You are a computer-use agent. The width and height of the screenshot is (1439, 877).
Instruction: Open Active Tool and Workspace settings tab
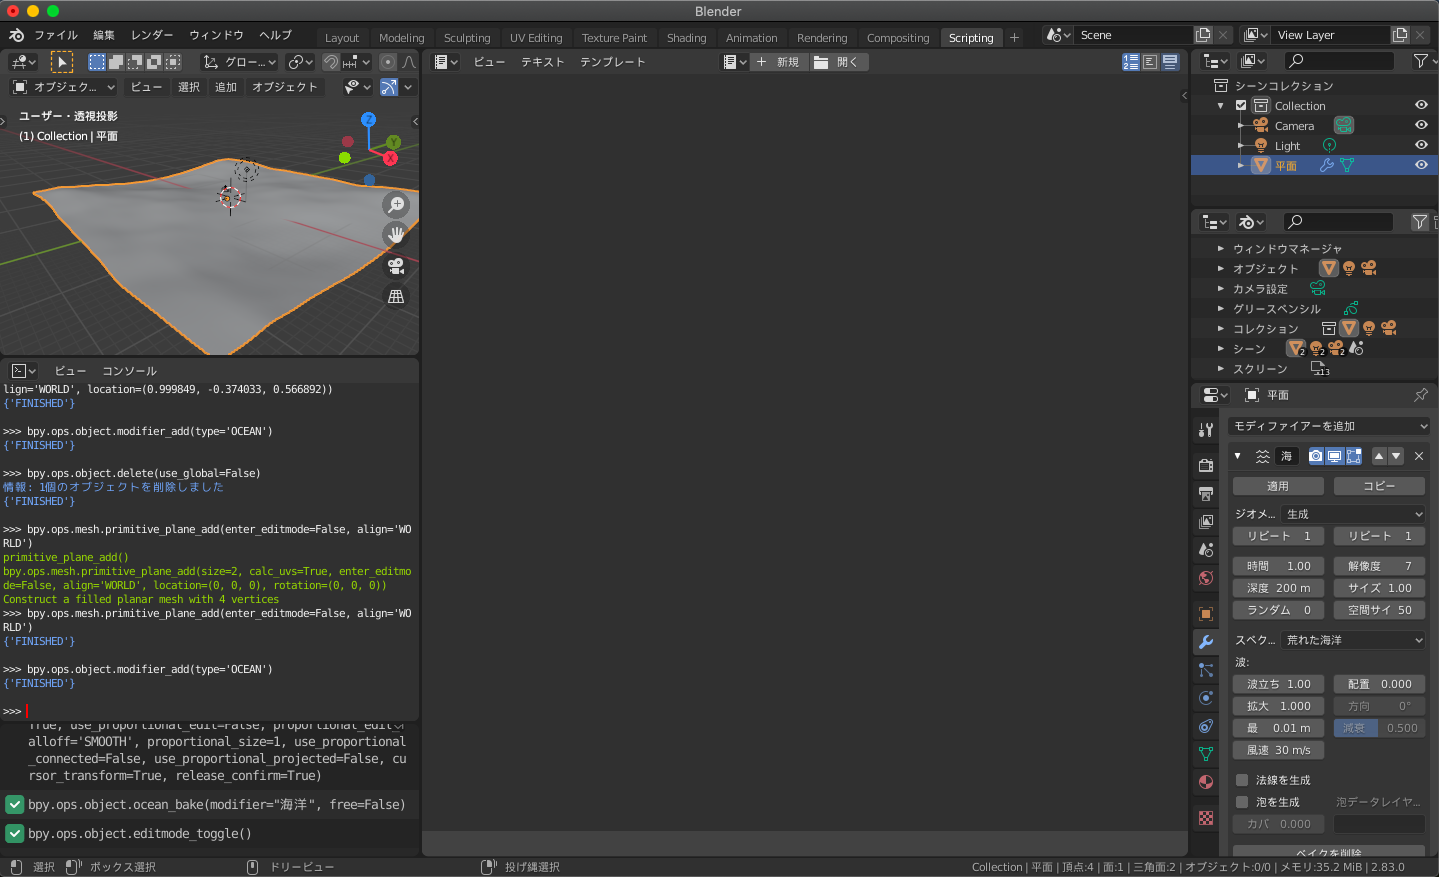pyautogui.click(x=1206, y=430)
